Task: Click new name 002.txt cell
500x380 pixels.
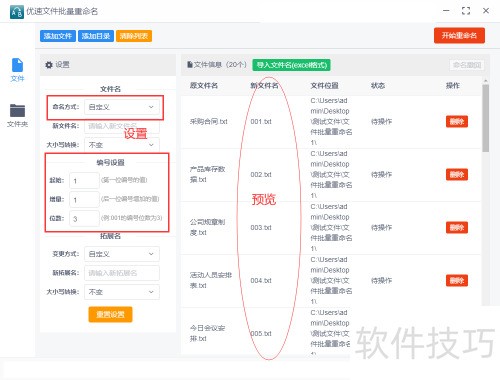Action: coord(261,174)
